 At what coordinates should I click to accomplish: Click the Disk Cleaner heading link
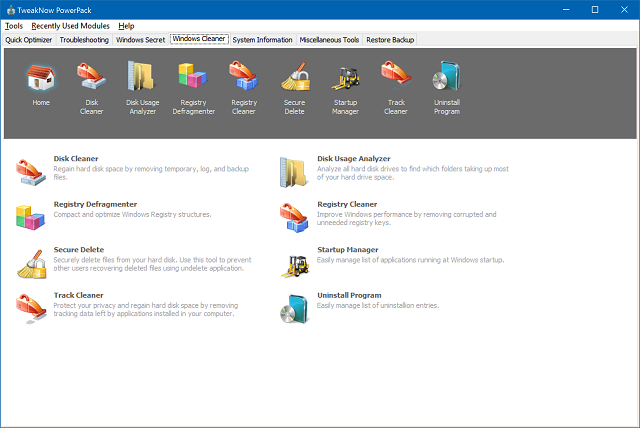point(76,159)
